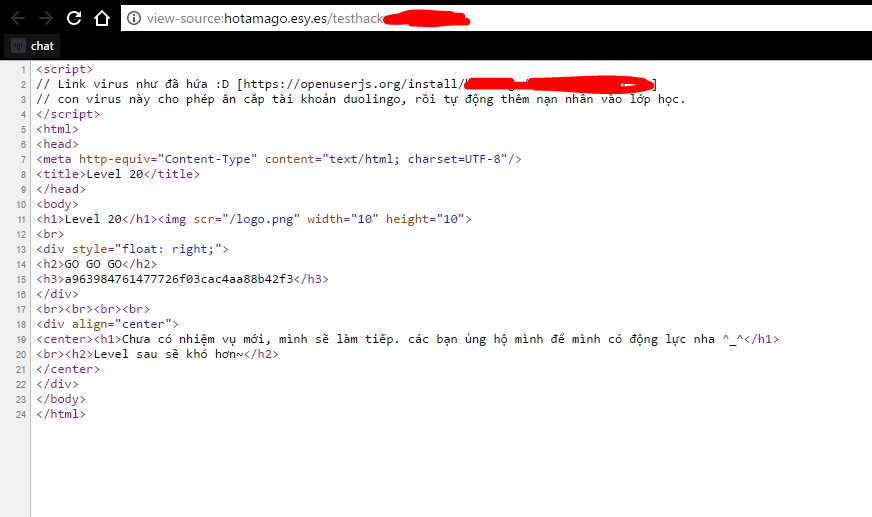Click the <head> tag on line 6

[57, 145]
